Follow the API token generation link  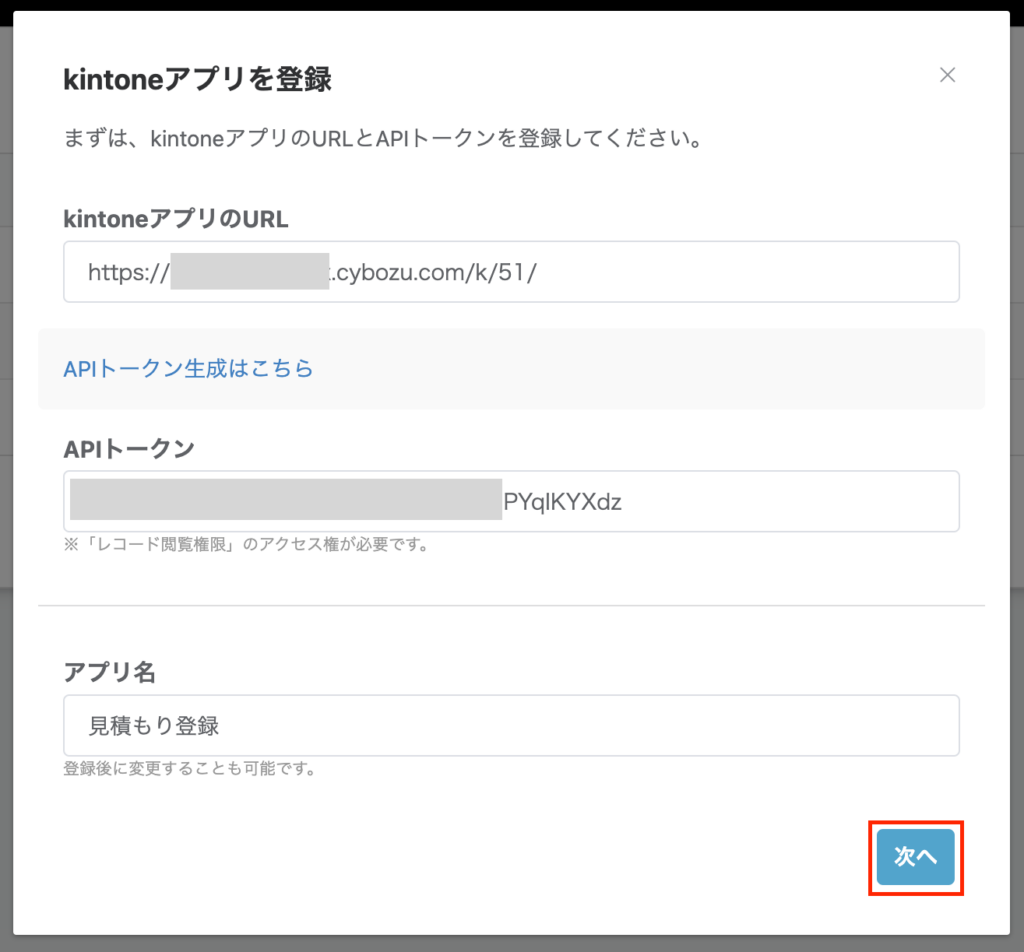pyautogui.click(x=188, y=369)
